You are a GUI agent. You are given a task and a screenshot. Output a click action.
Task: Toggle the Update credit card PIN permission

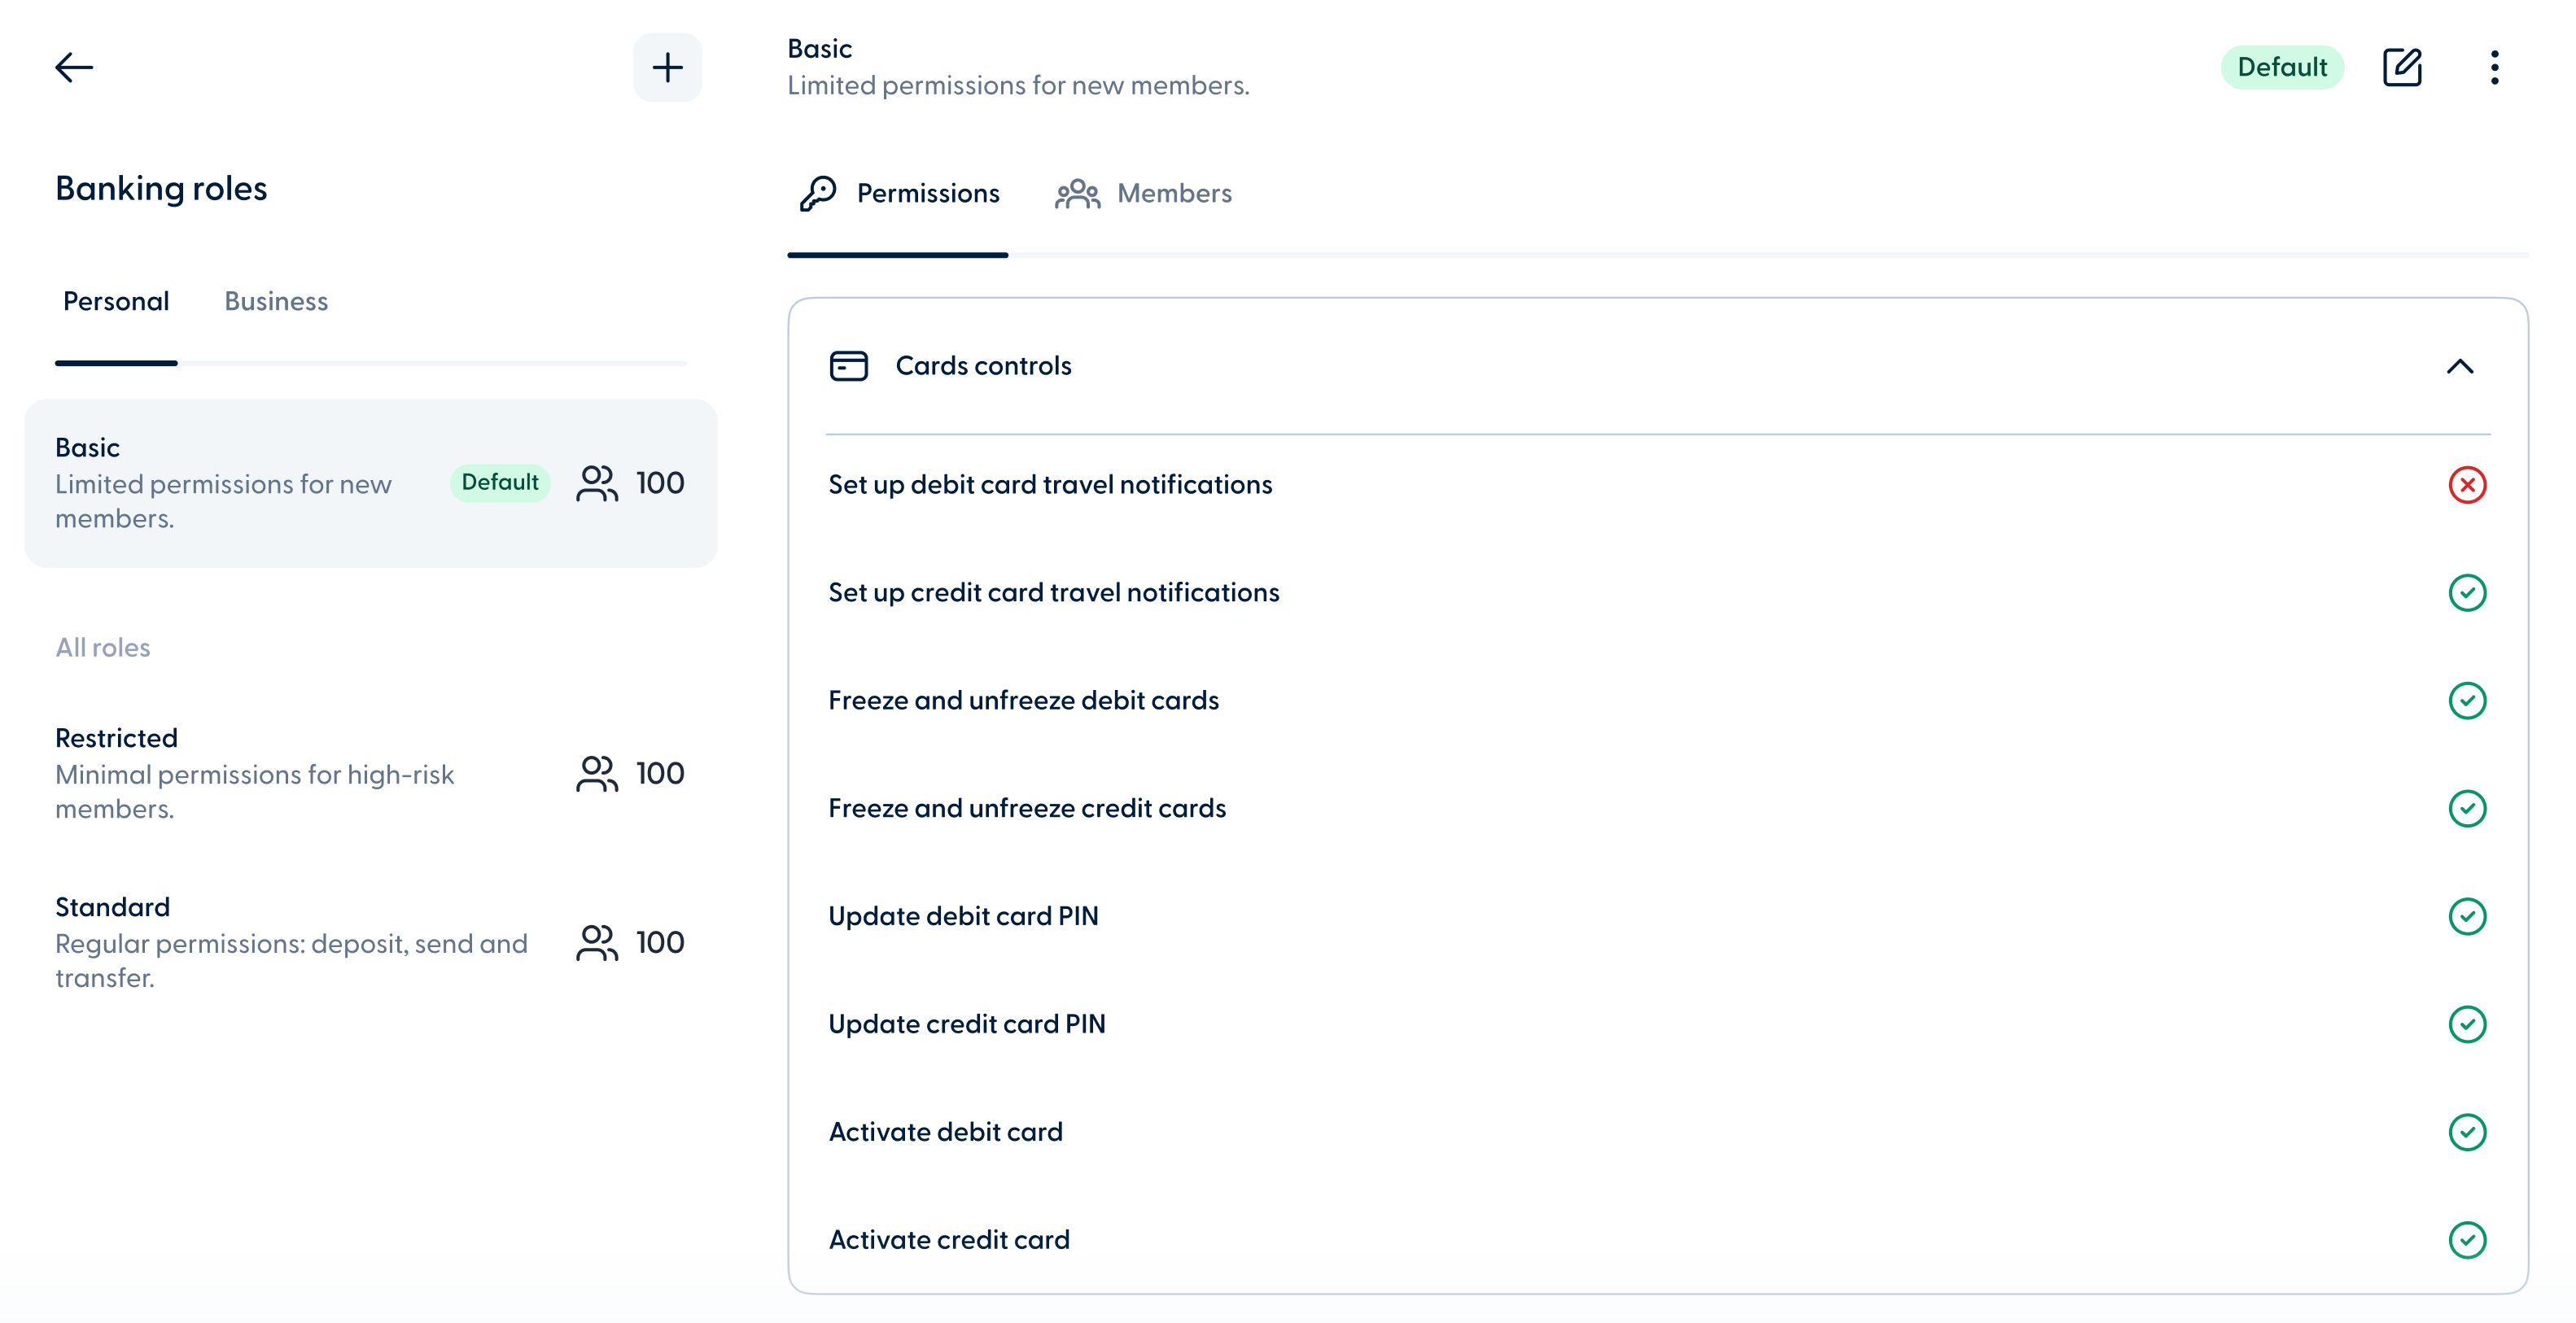2468,1024
